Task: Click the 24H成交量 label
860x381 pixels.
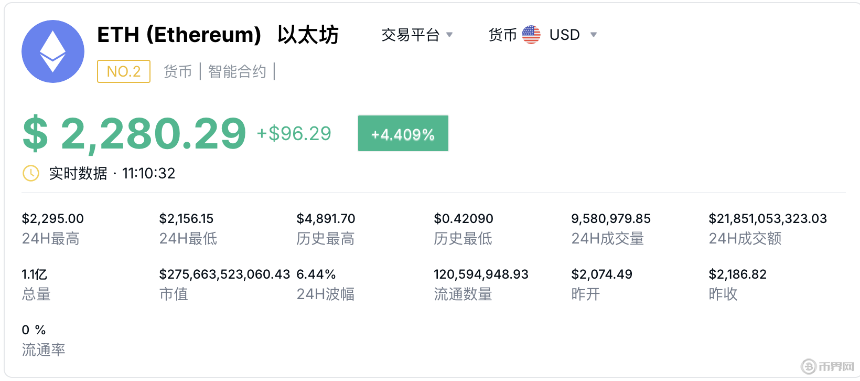Action: click(608, 238)
